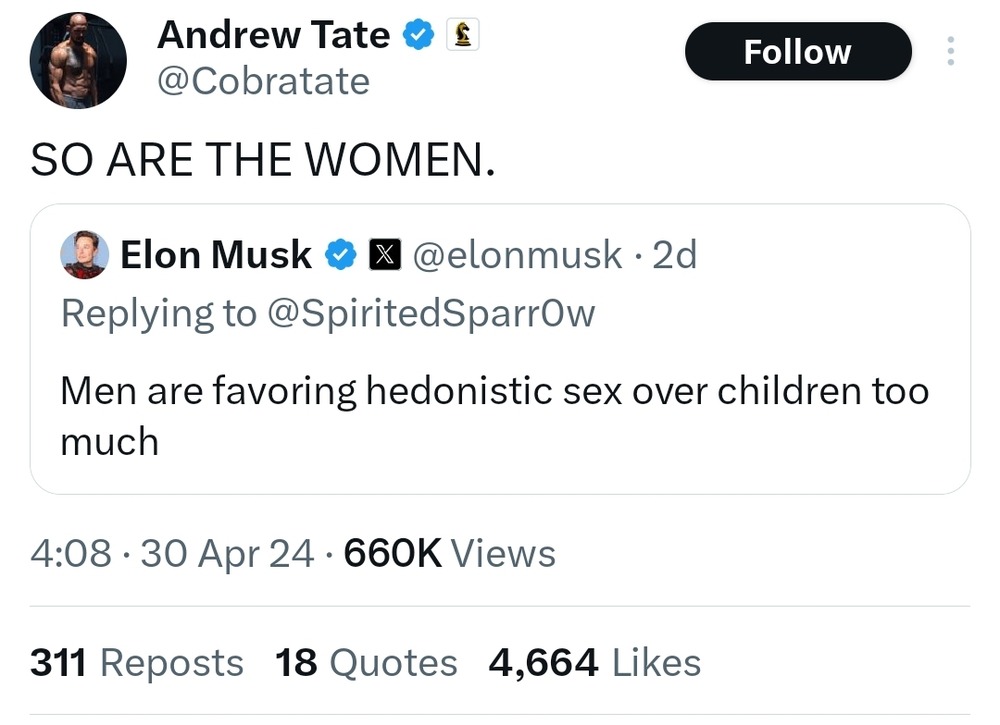Open the @Cobratate handle link

pyautogui.click(x=264, y=81)
